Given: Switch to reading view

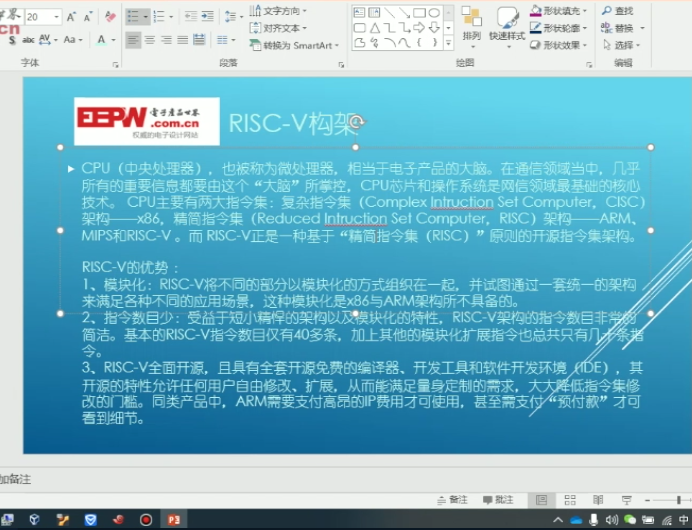Looking at the screenshot, I should (598, 500).
